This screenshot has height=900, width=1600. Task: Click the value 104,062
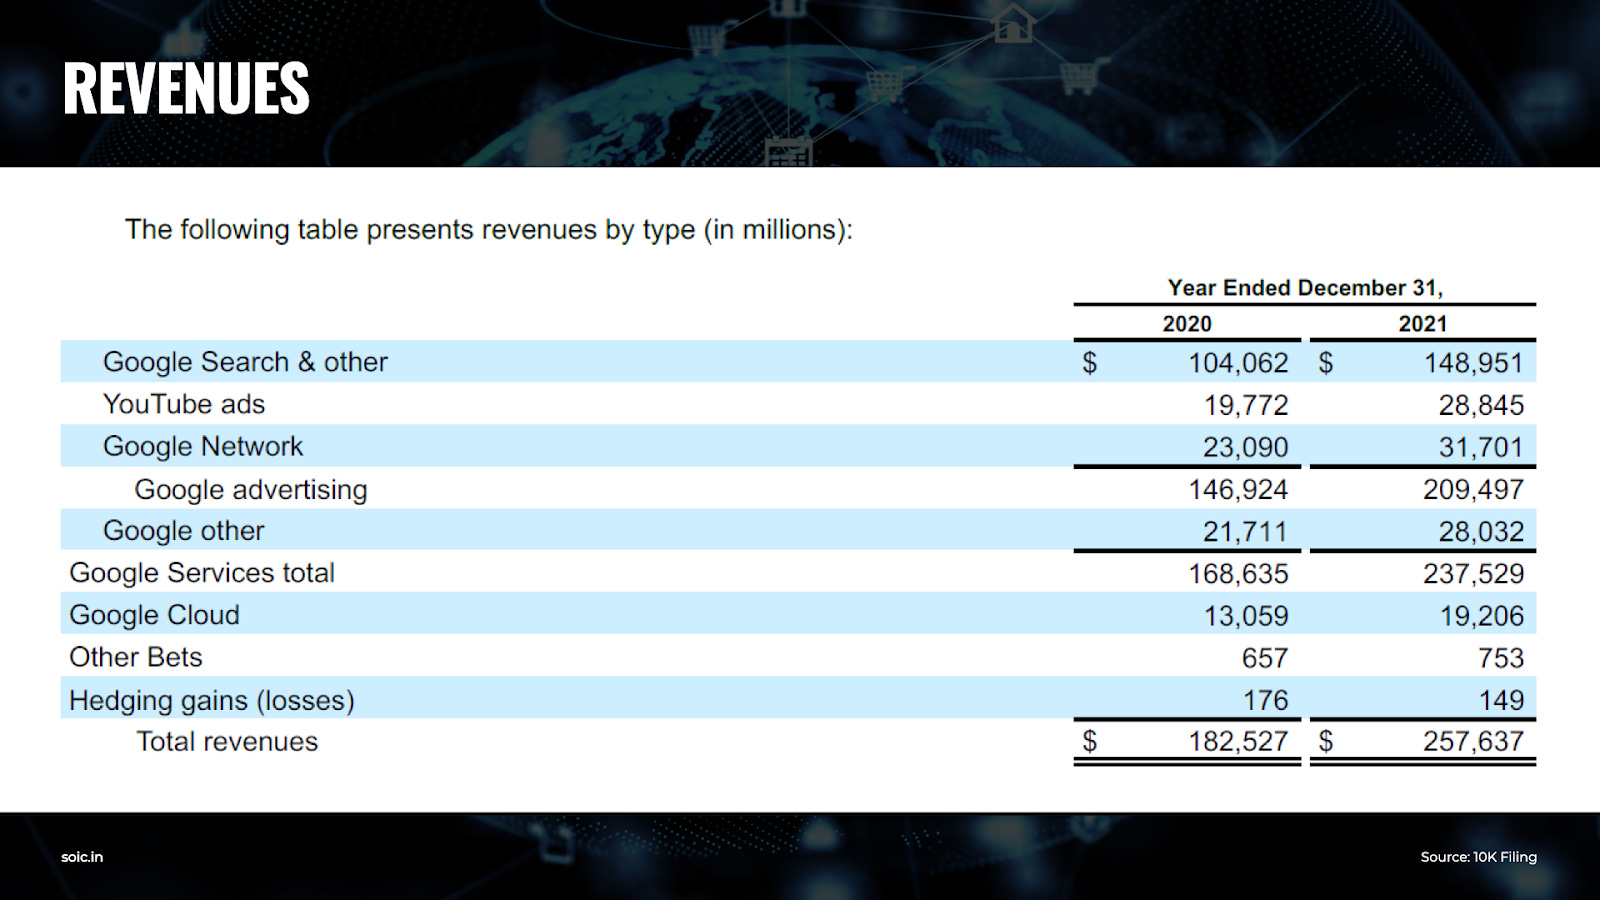point(1238,363)
